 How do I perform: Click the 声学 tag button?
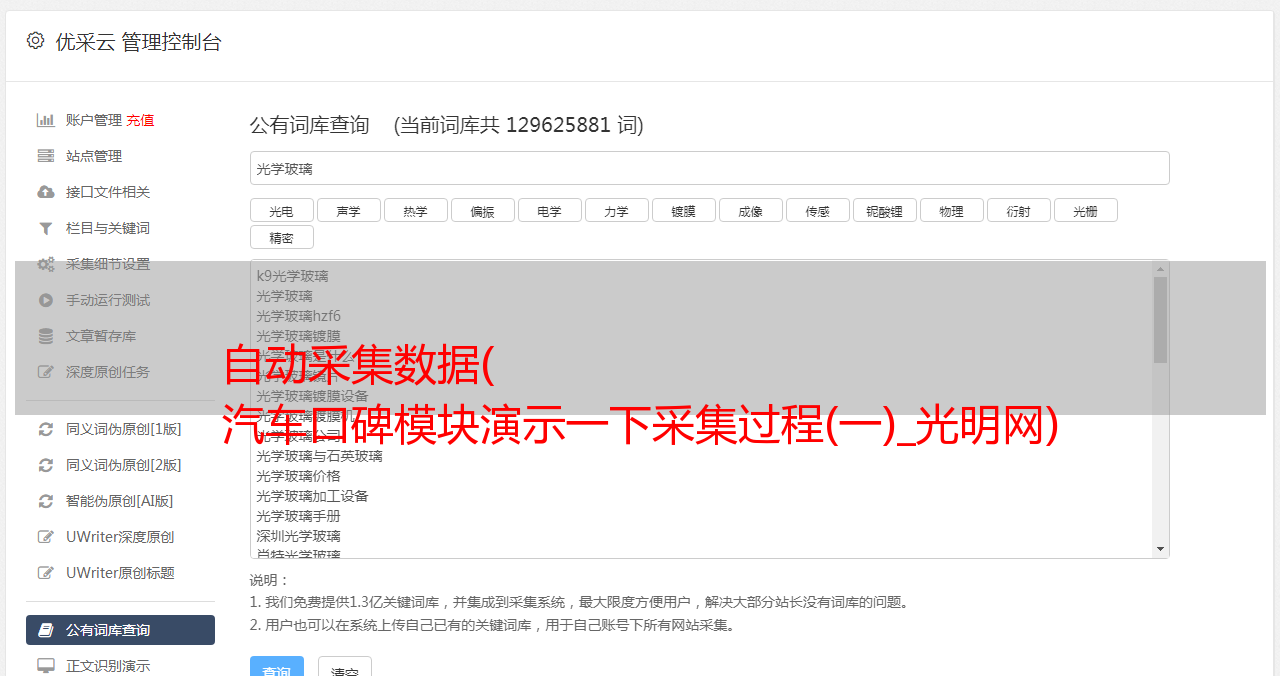pyautogui.click(x=349, y=210)
